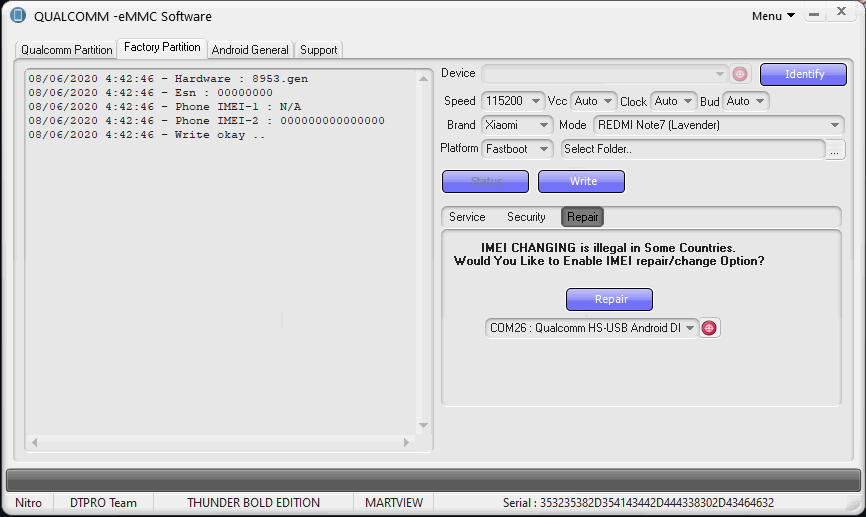Click the 'Phone IMEI-1 : N/A' log line
866x517 pixels.
click(165, 107)
